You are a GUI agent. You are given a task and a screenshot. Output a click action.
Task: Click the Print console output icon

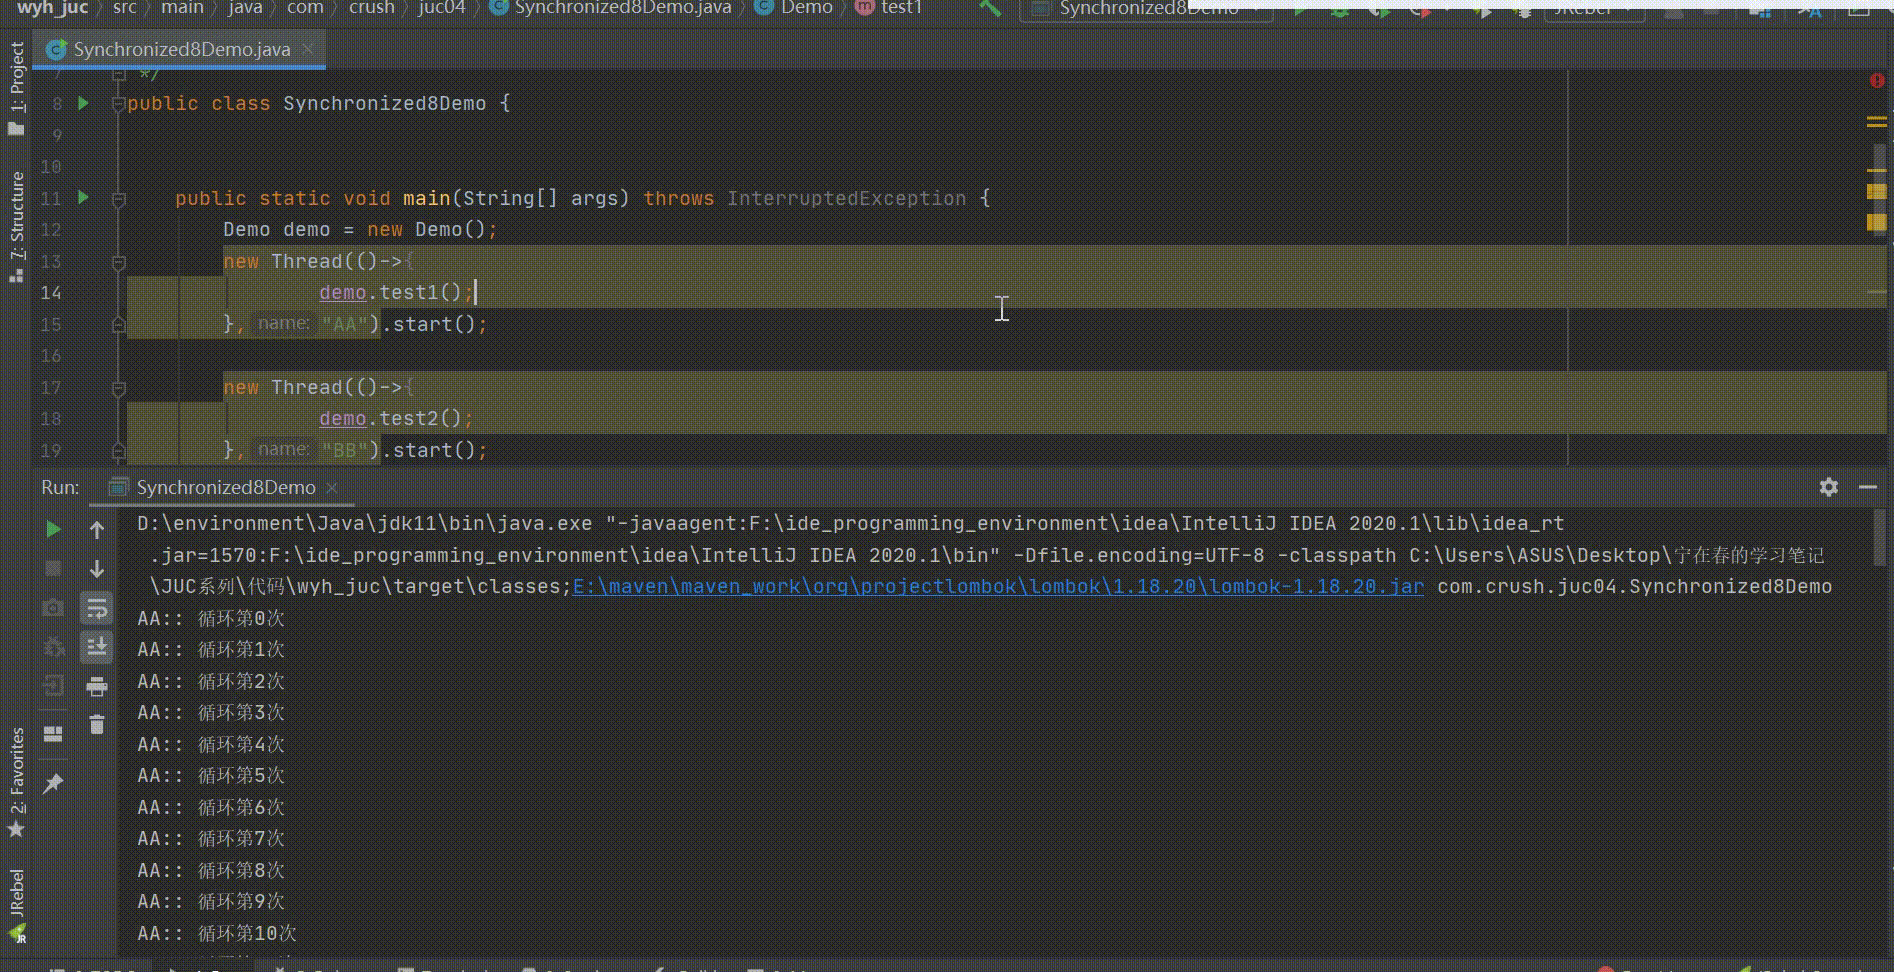[x=97, y=686]
